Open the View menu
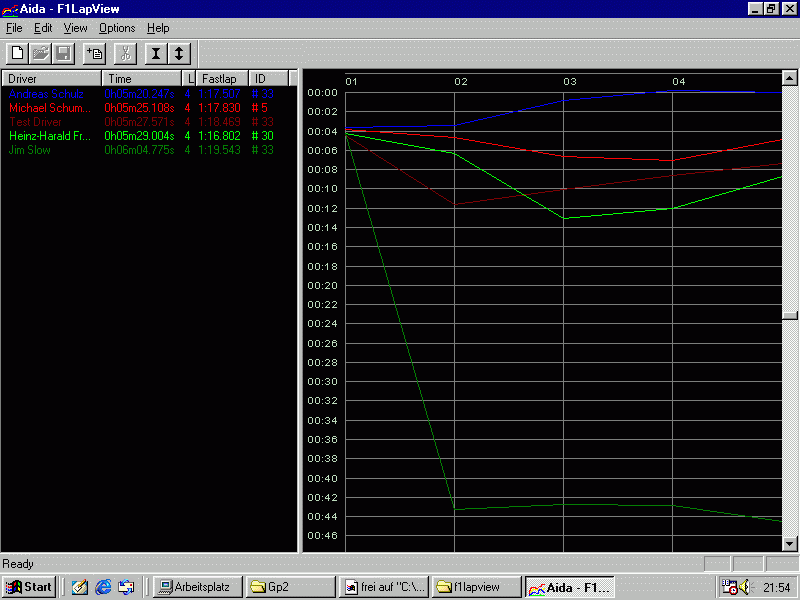 click(x=76, y=28)
